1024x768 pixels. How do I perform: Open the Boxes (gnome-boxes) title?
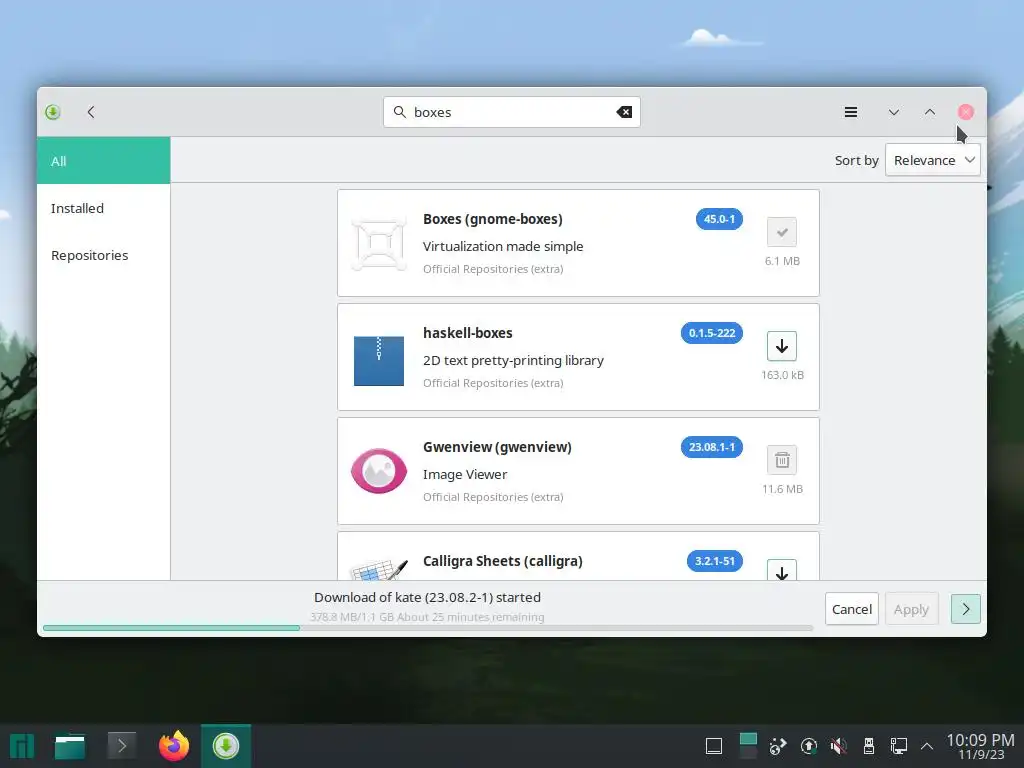tap(492, 219)
